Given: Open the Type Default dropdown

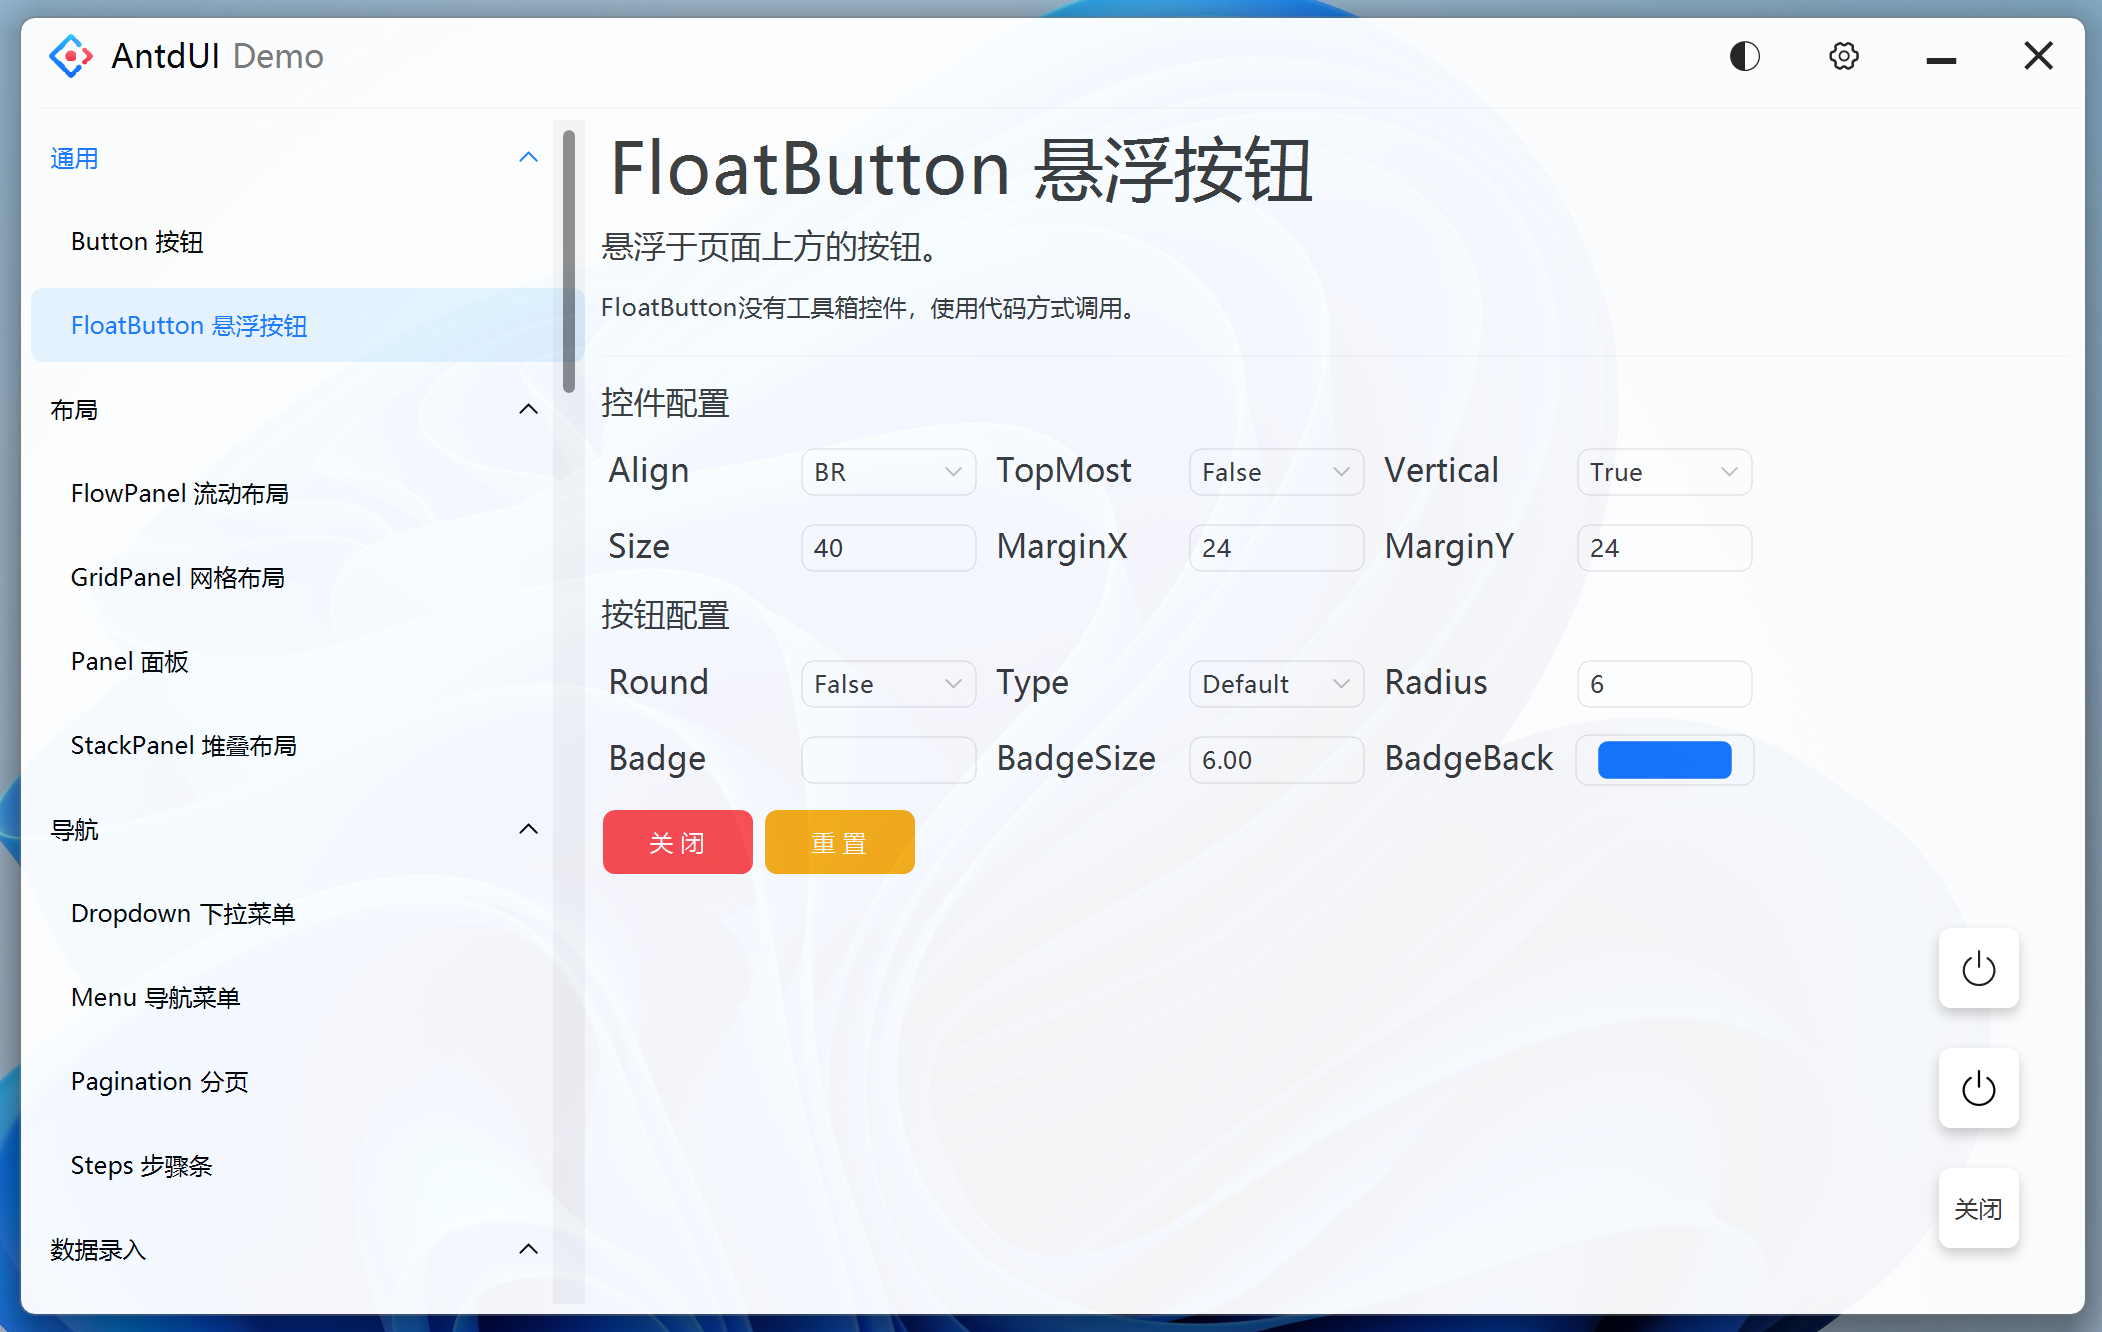Looking at the screenshot, I should tap(1275, 684).
